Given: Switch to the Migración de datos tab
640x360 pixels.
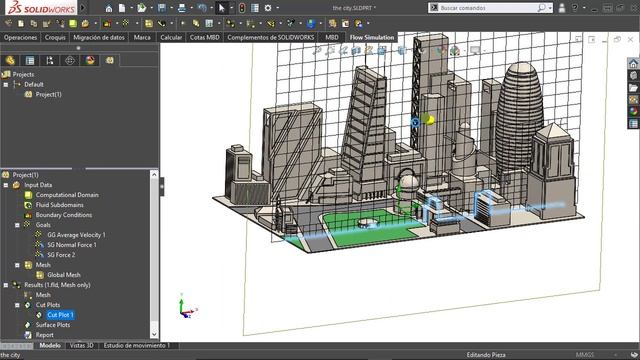Looking at the screenshot, I should coord(99,38).
